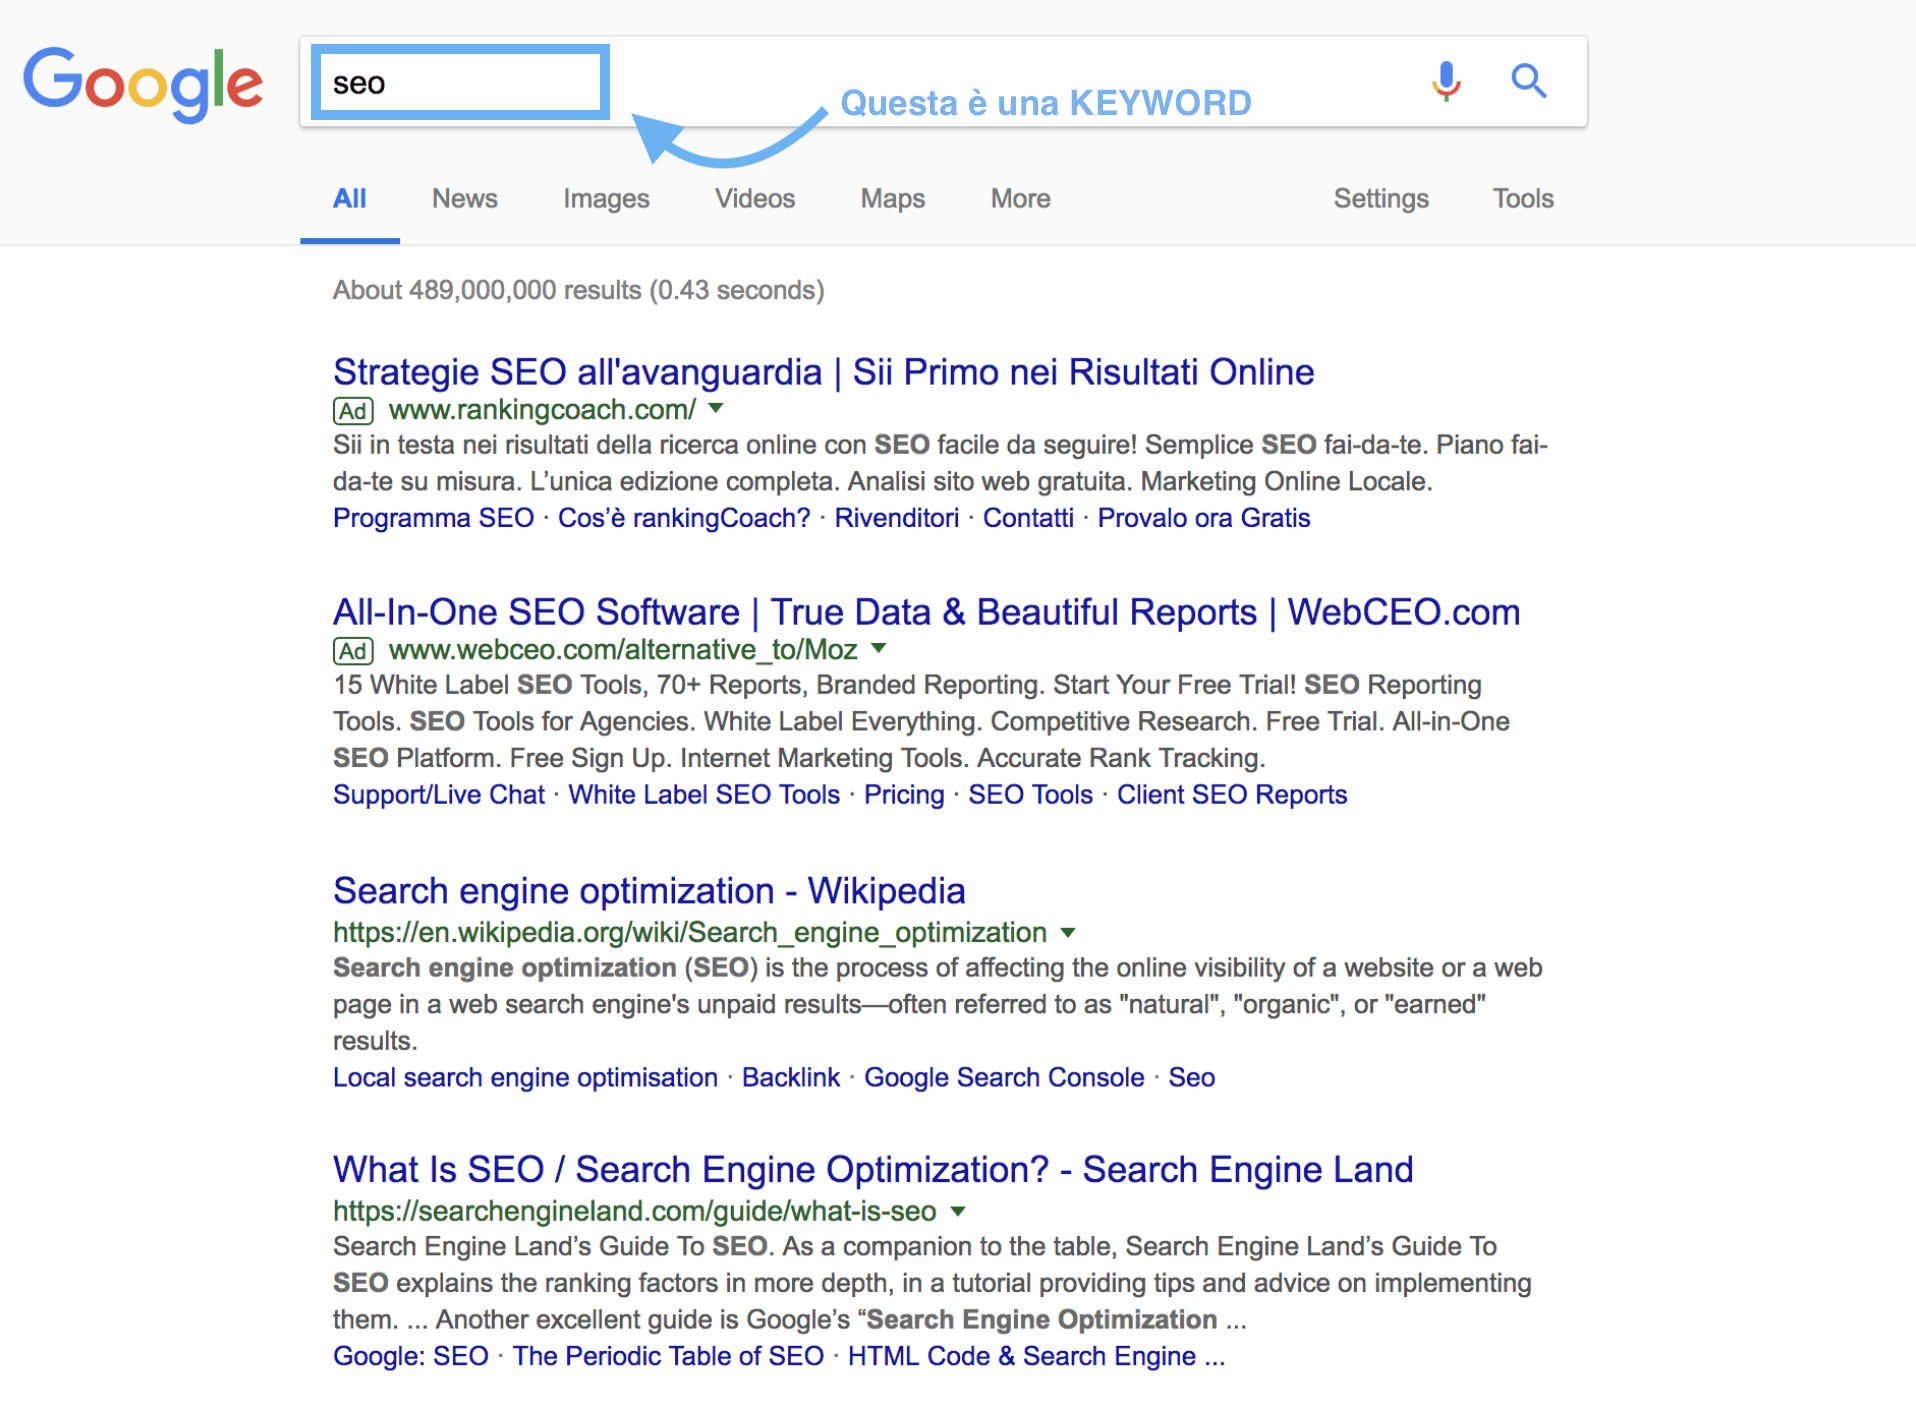Open the "Pricing" sitelink under WebCEO ad
Viewport: 1916px width, 1416px height.
(903, 794)
